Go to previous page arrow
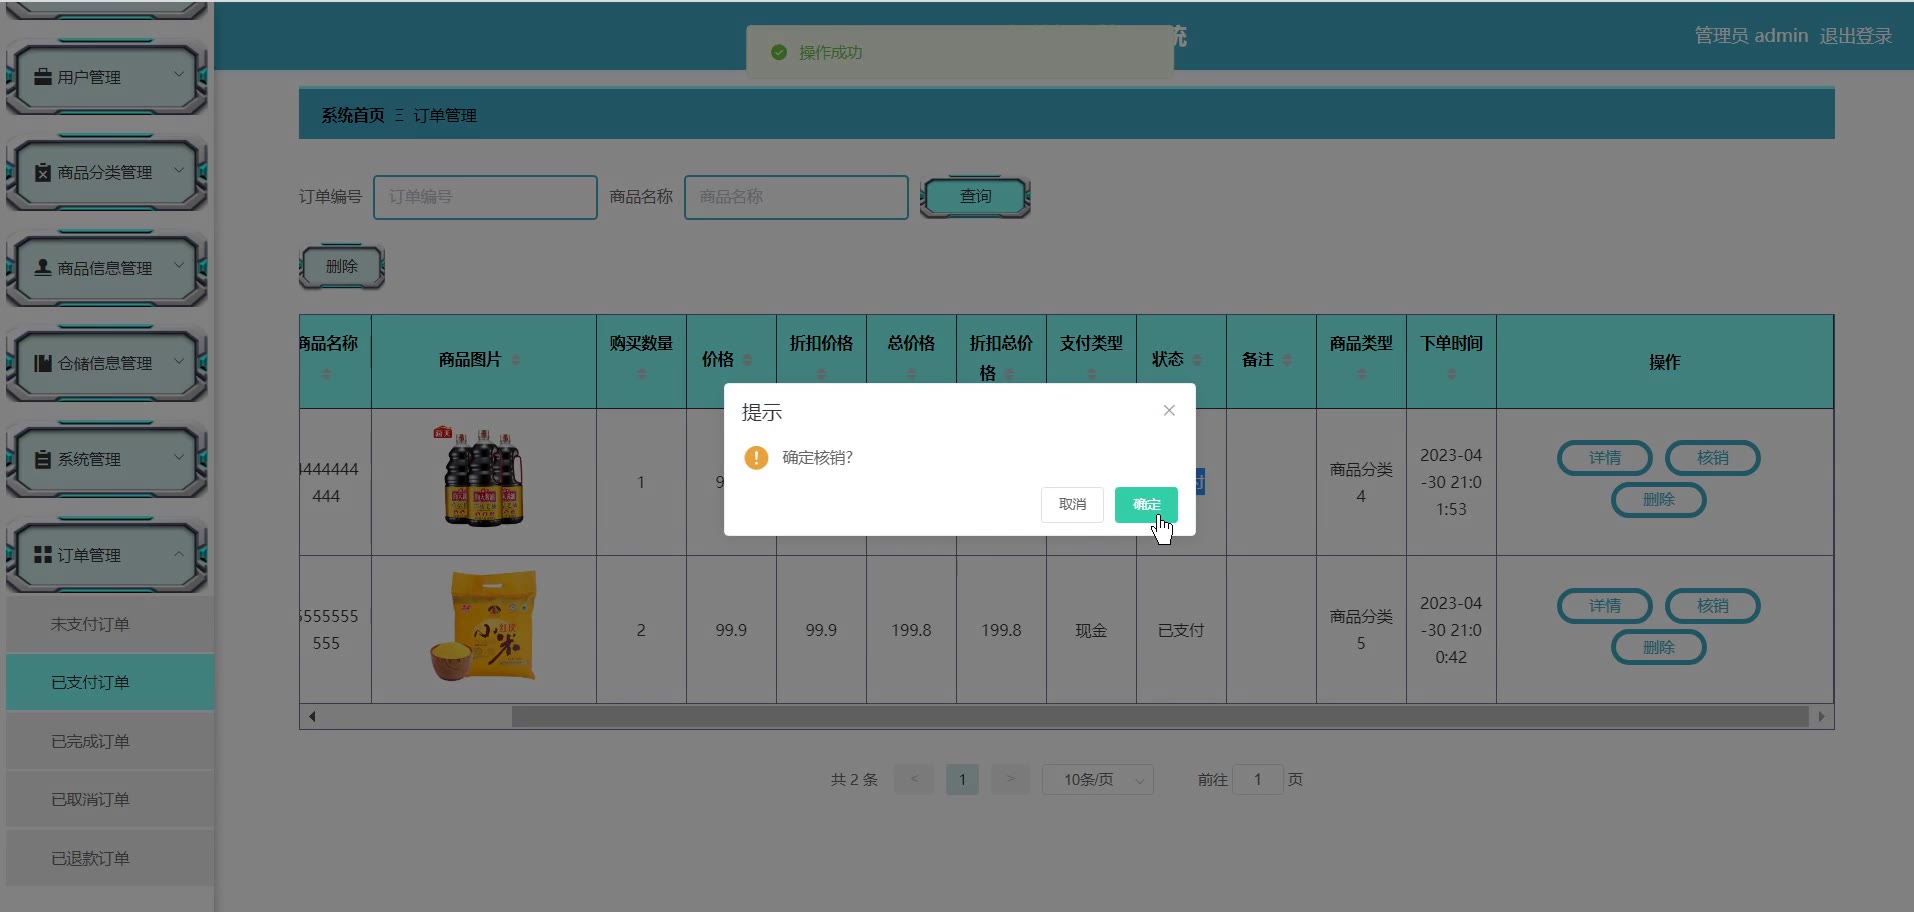Screen dimensions: 1914x912 [914, 779]
